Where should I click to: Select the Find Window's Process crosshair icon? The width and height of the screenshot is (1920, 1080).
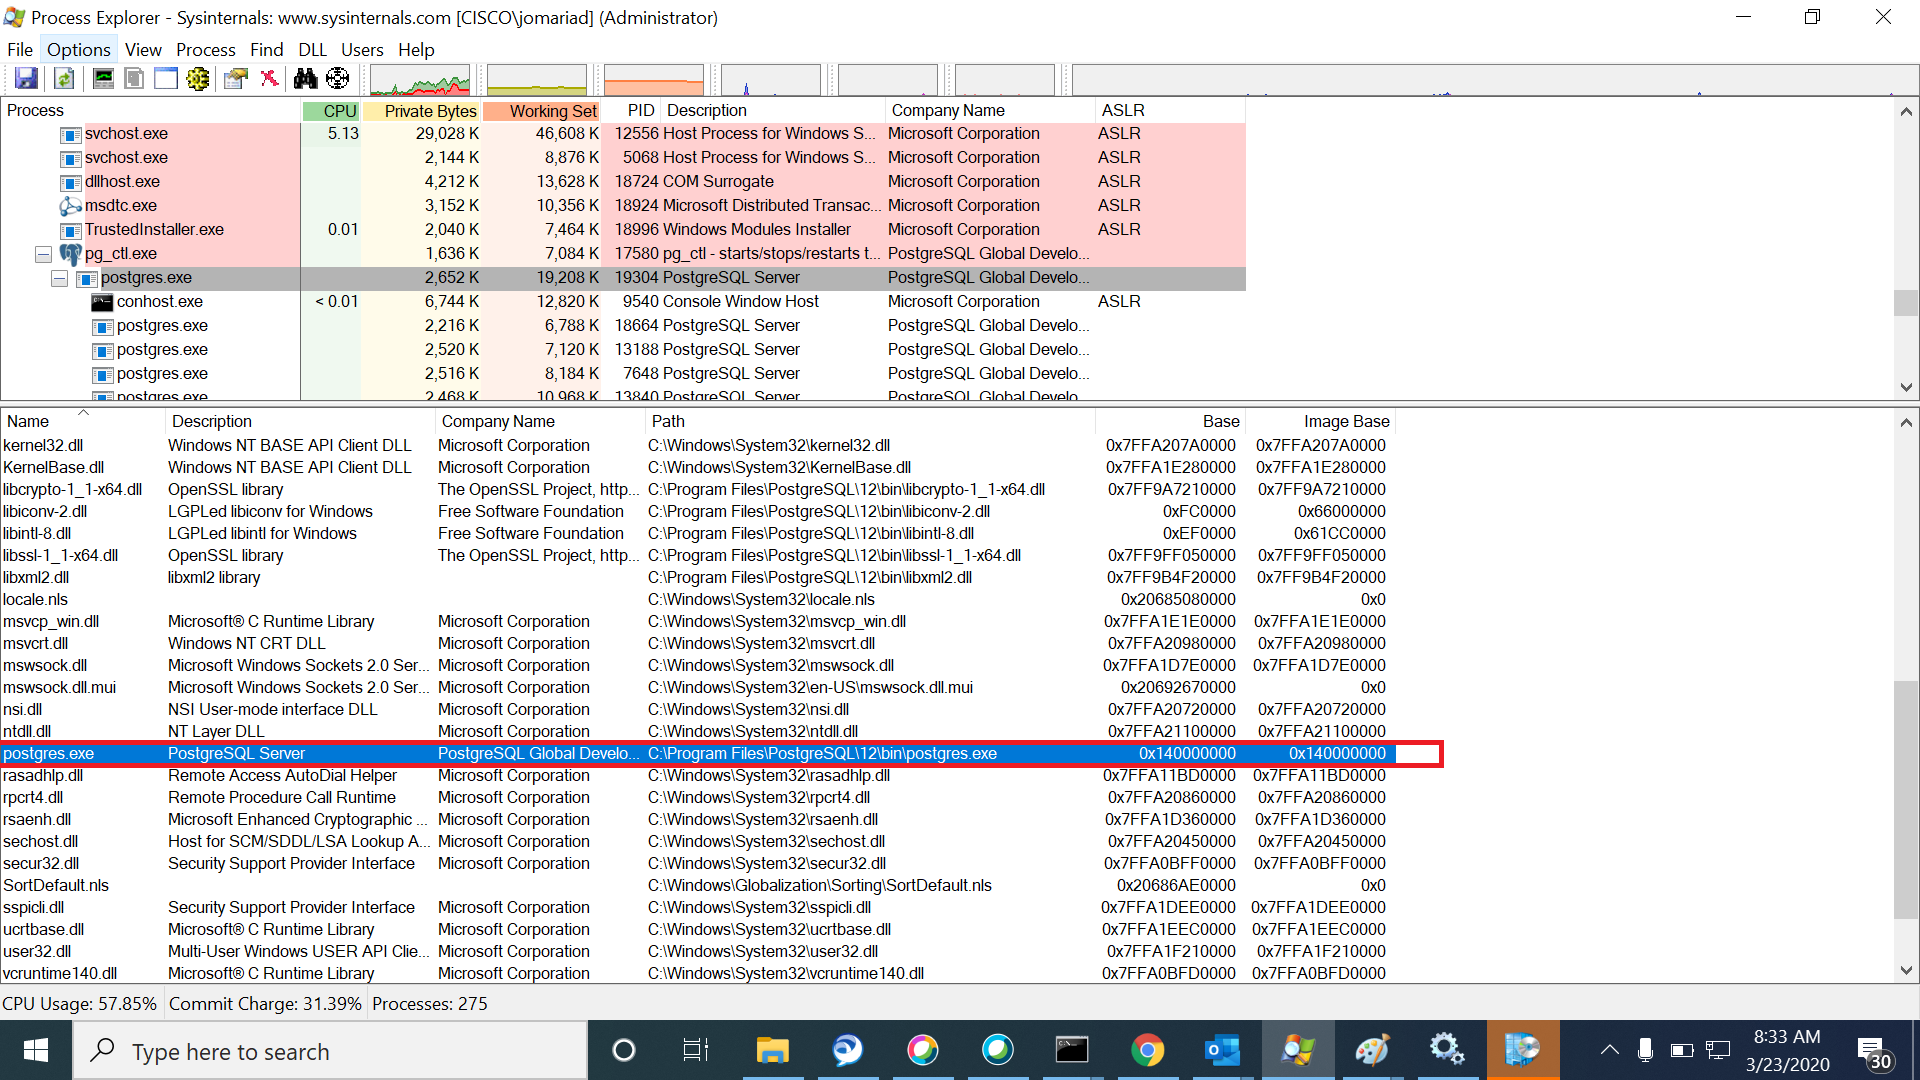tap(338, 78)
